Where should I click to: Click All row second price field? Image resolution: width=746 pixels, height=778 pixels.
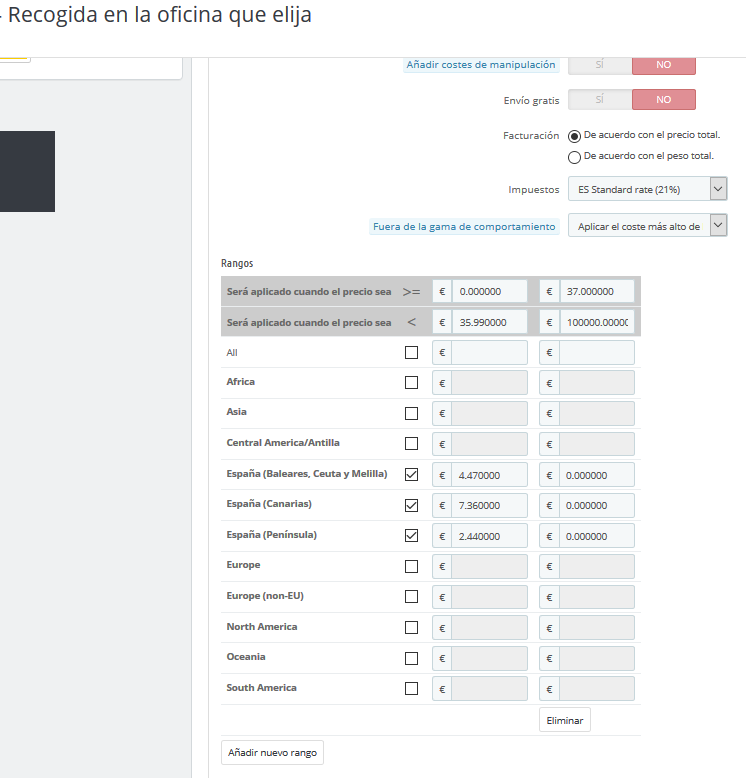[x=597, y=353]
